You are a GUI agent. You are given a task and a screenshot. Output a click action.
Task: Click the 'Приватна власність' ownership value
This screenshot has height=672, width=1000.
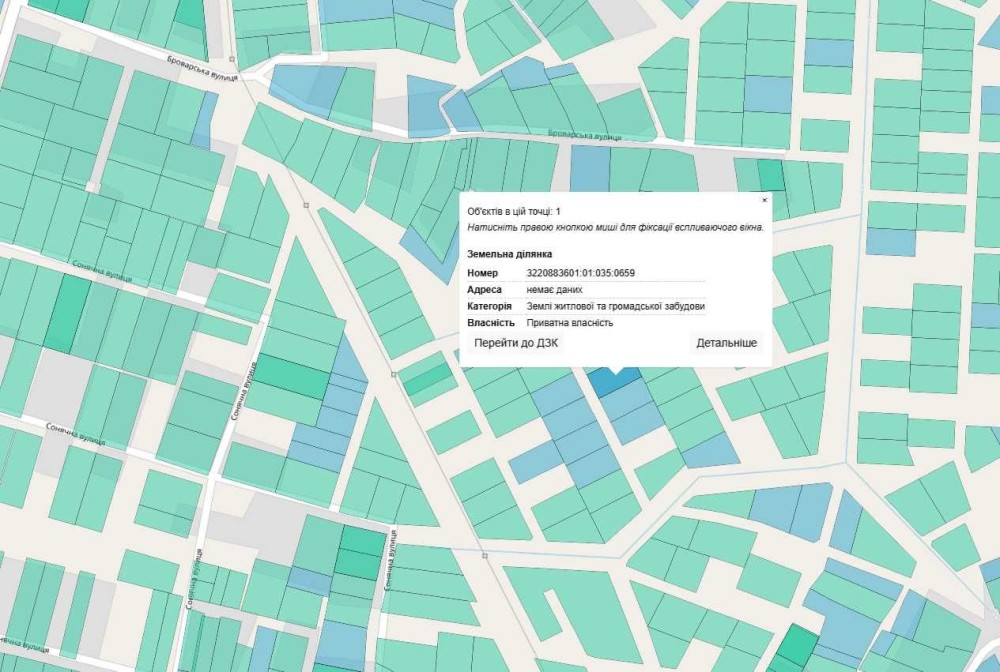coord(570,323)
